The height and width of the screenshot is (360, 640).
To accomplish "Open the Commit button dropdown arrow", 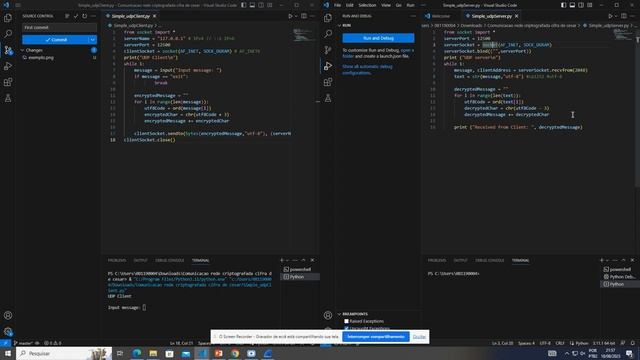I will point(93,40).
